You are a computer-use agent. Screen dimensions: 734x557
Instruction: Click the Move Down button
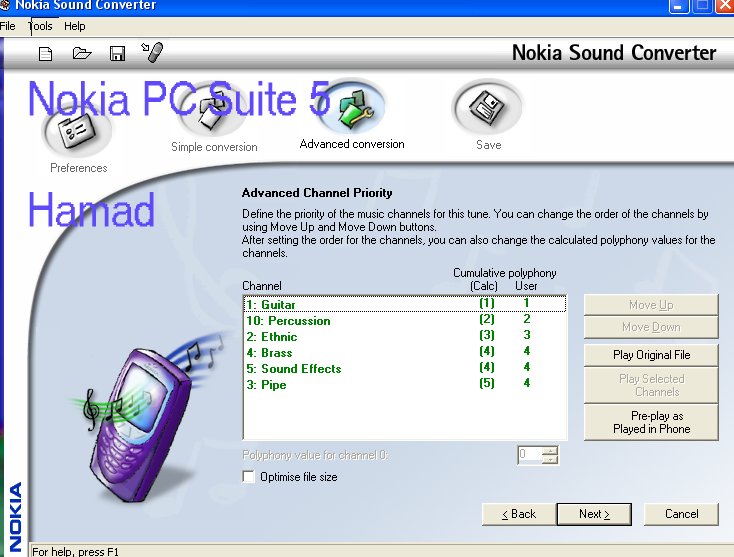[651, 327]
